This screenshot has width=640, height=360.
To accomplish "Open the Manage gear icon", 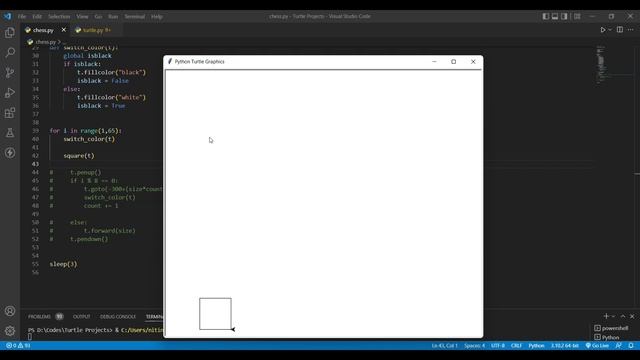I will pos(10,331).
